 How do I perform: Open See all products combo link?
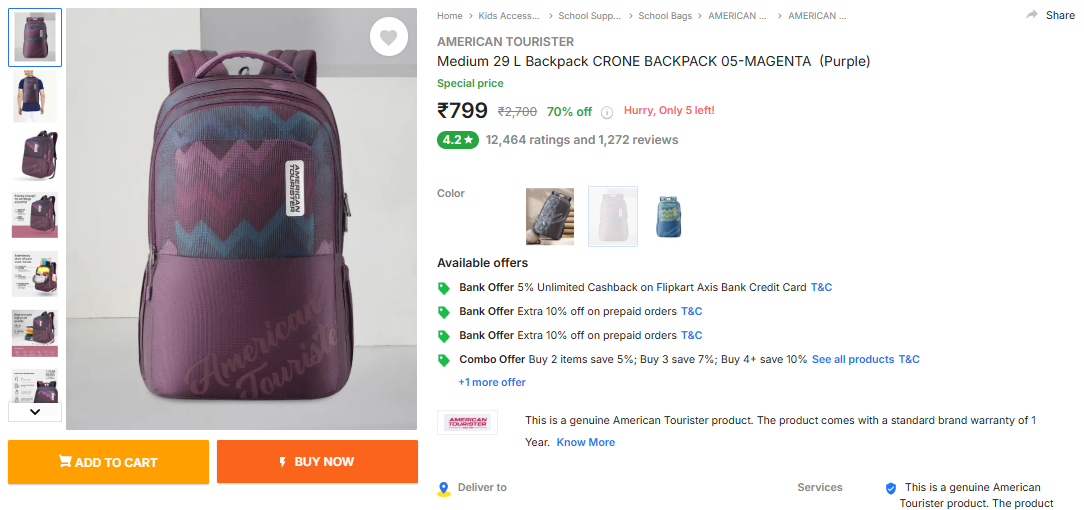(x=852, y=359)
